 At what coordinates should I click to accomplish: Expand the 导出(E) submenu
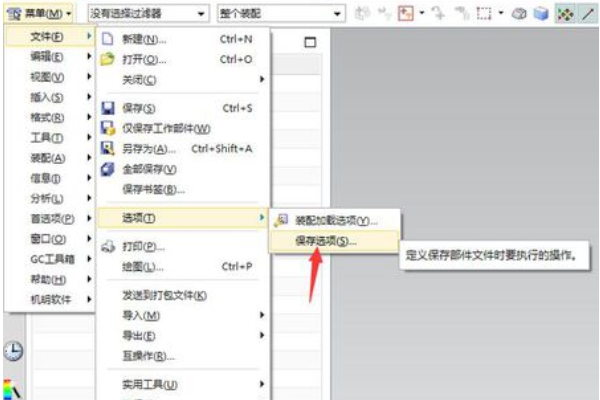tap(183, 336)
